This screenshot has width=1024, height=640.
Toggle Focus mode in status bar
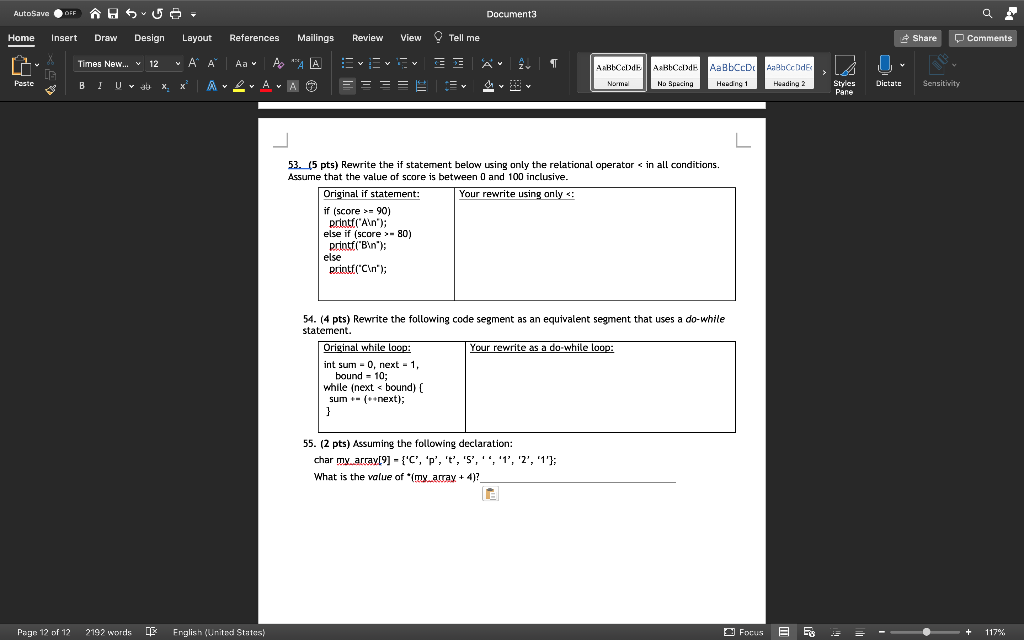click(x=744, y=632)
